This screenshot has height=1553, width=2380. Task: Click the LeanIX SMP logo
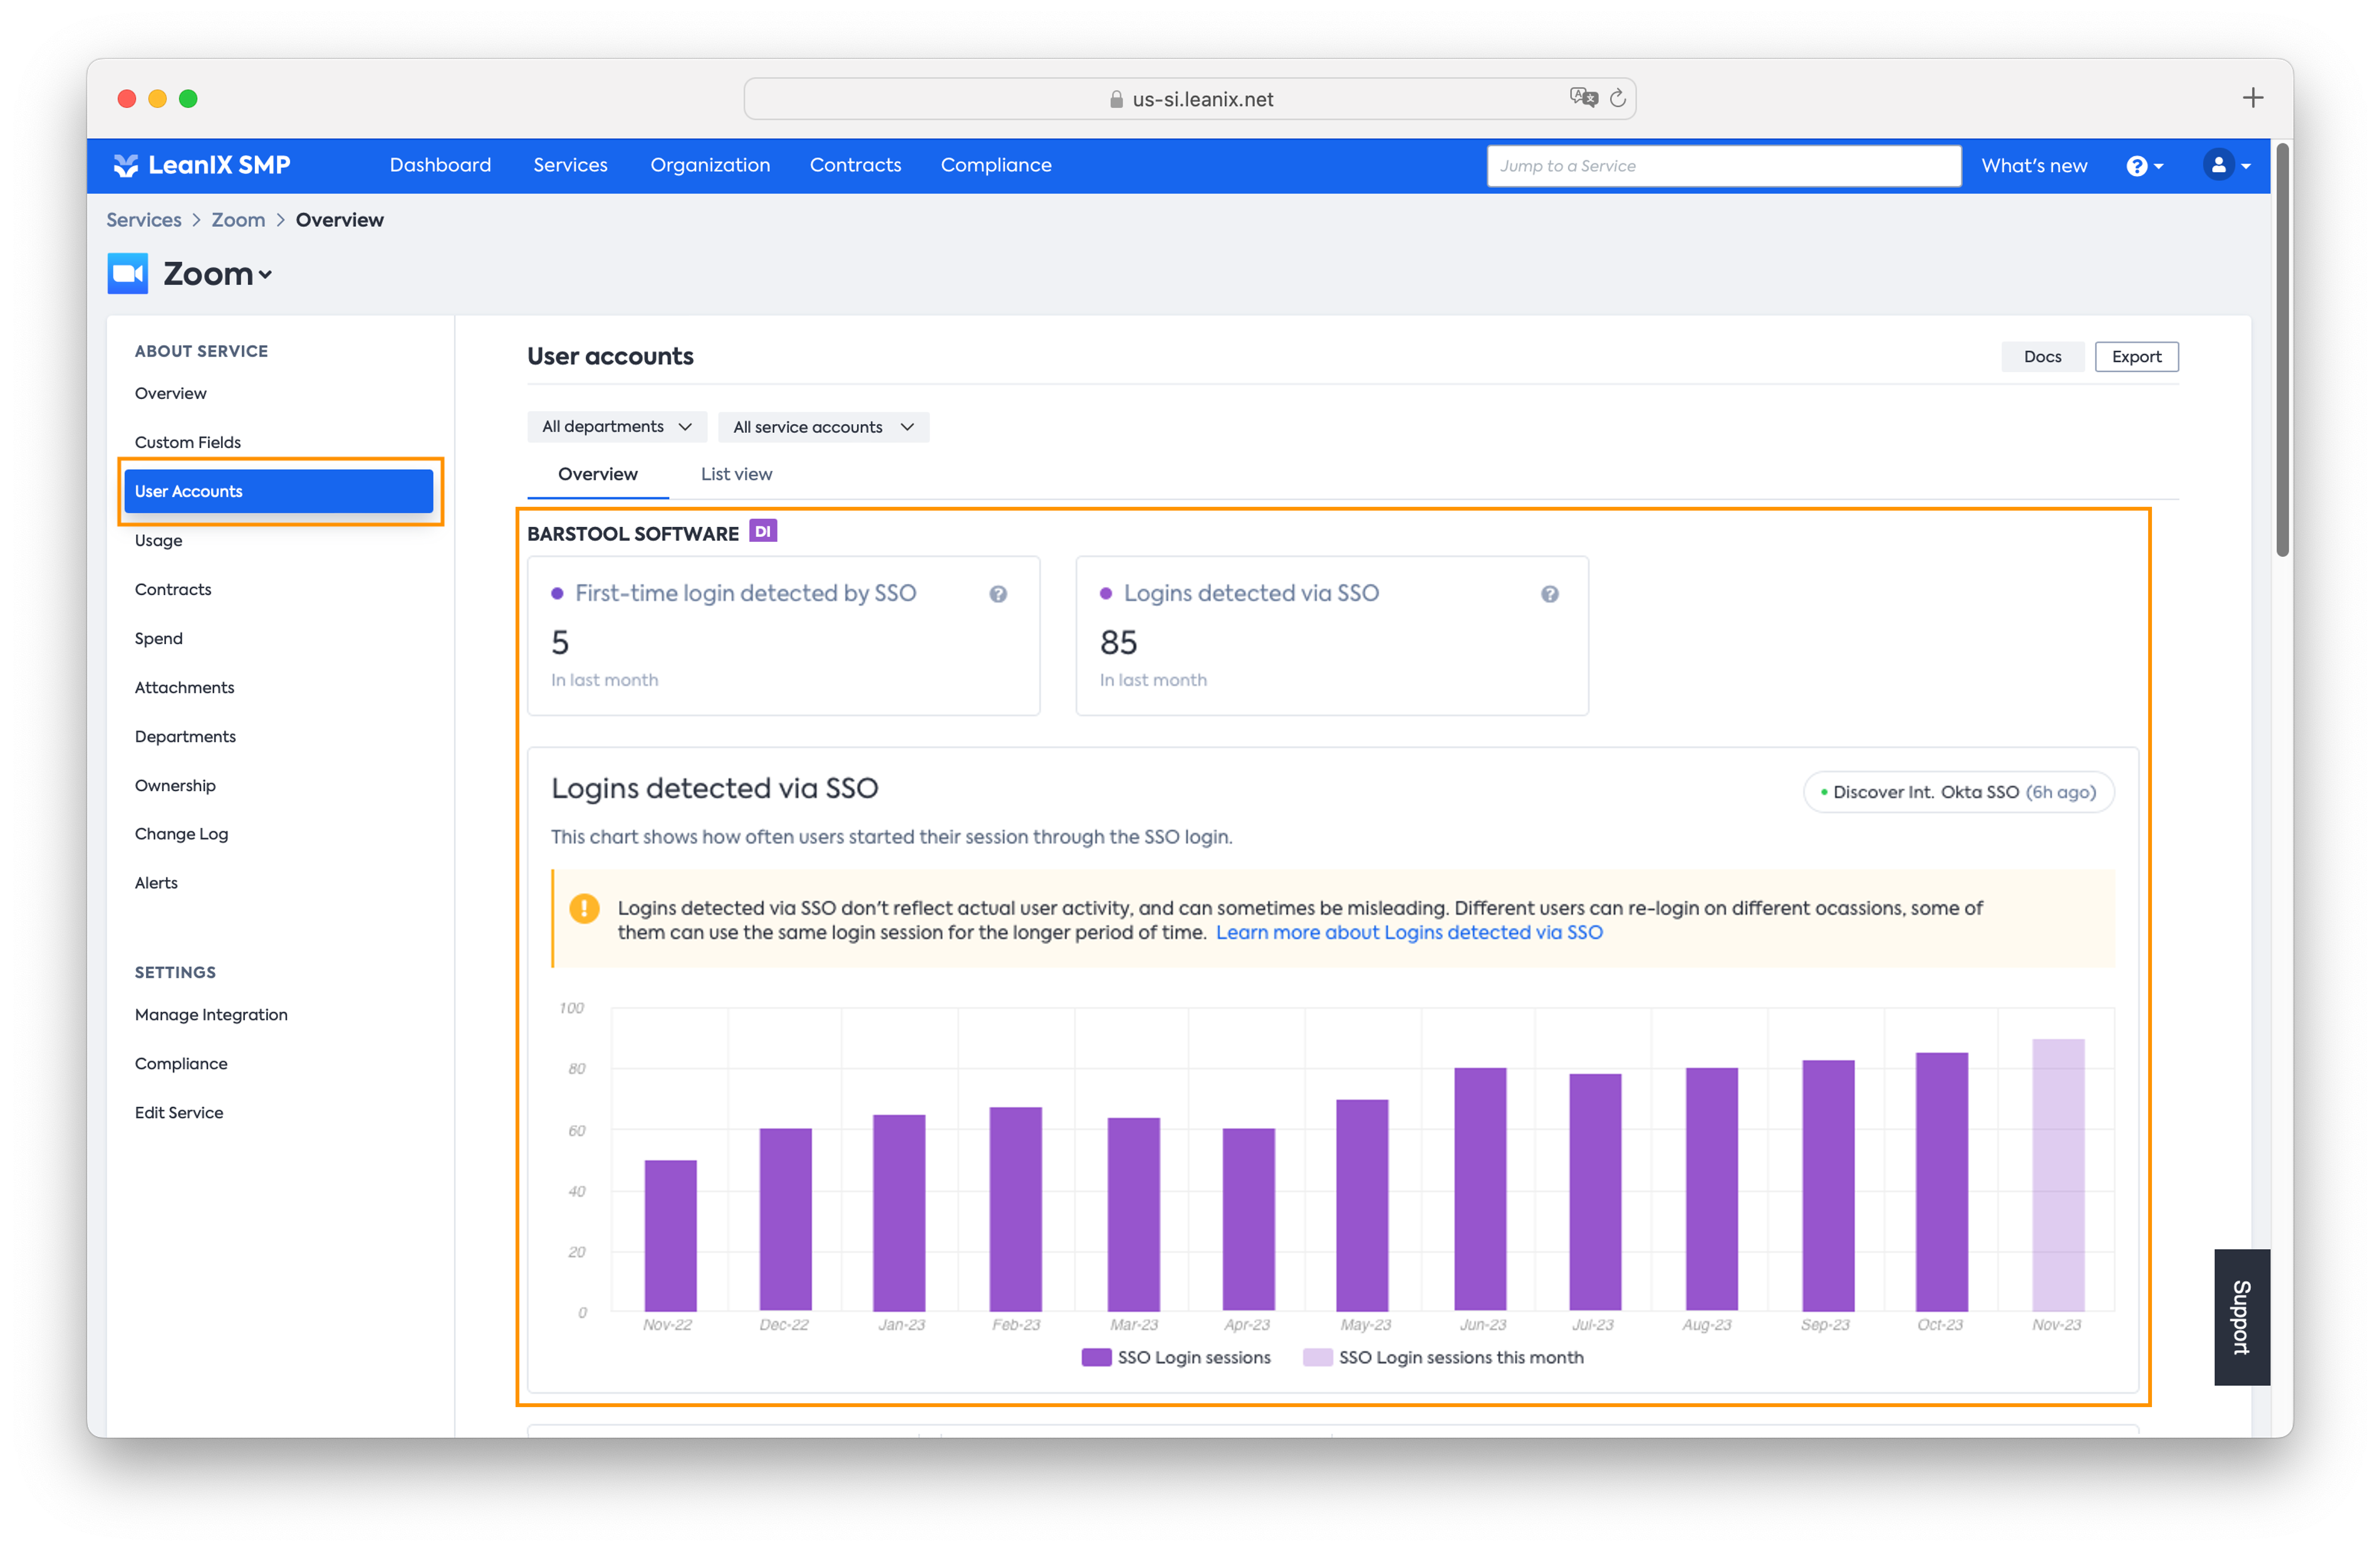pos(202,165)
